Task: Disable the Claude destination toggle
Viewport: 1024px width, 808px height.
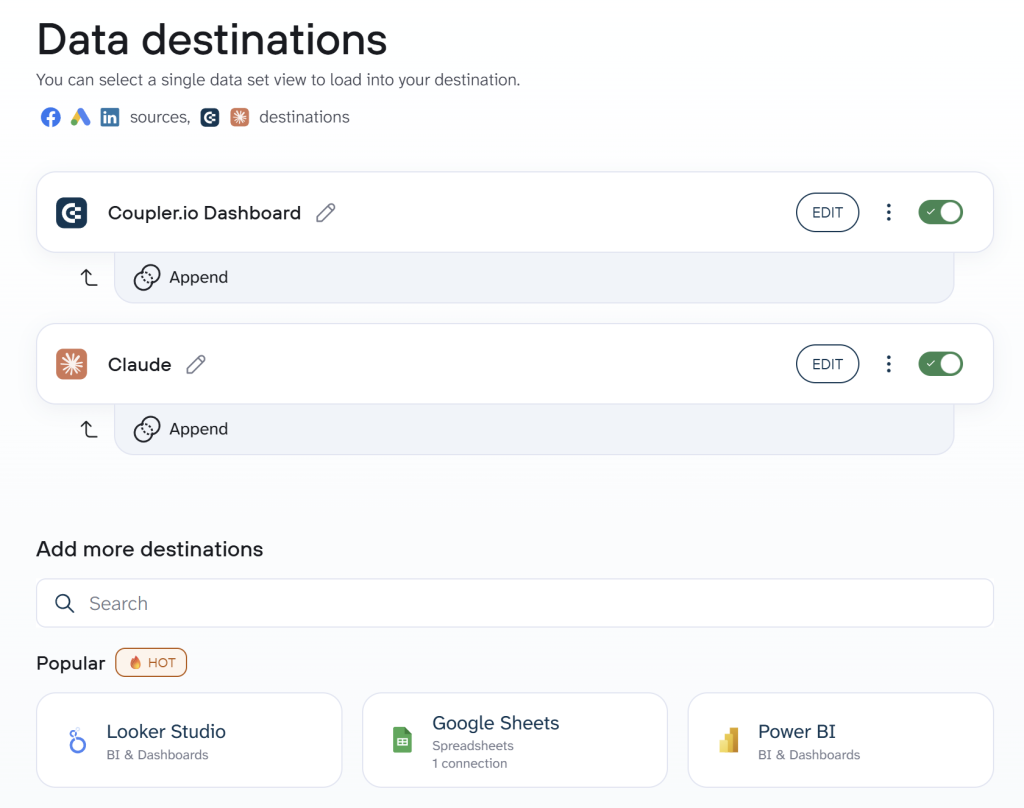Action: coord(940,364)
